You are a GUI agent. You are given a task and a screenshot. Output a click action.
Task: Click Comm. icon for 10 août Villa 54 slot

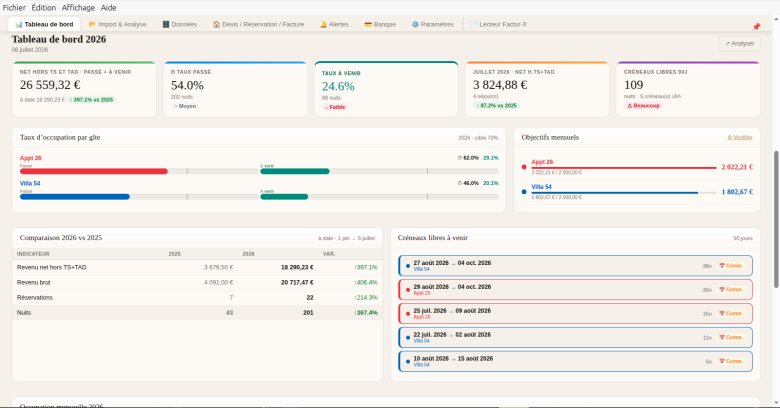pyautogui.click(x=731, y=361)
